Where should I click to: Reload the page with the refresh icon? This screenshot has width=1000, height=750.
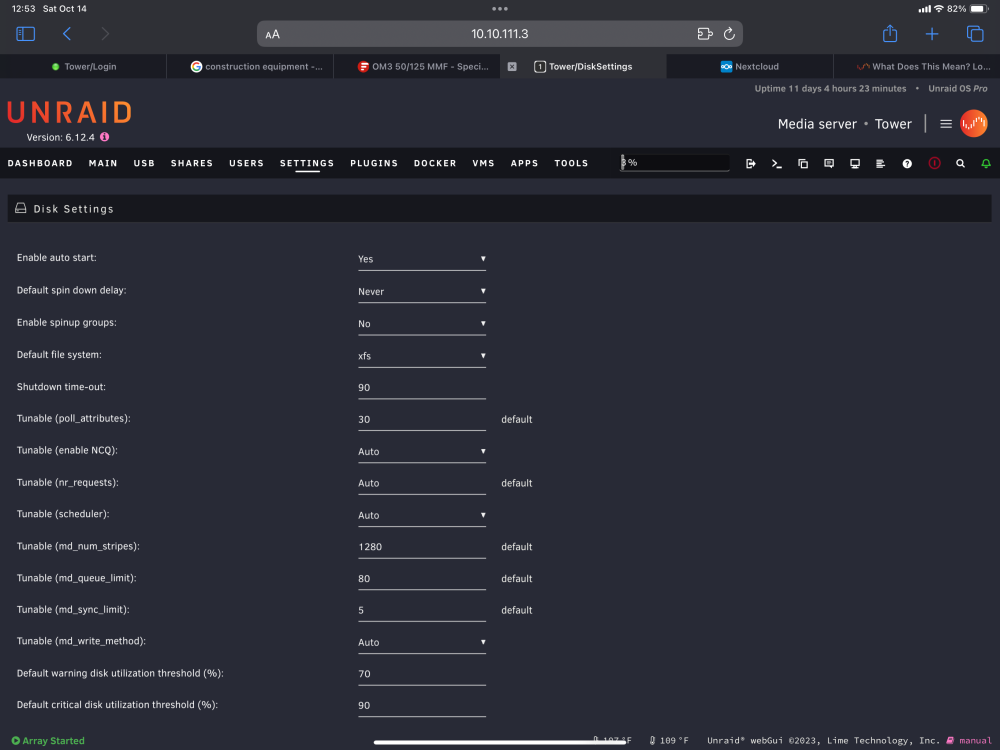click(729, 34)
